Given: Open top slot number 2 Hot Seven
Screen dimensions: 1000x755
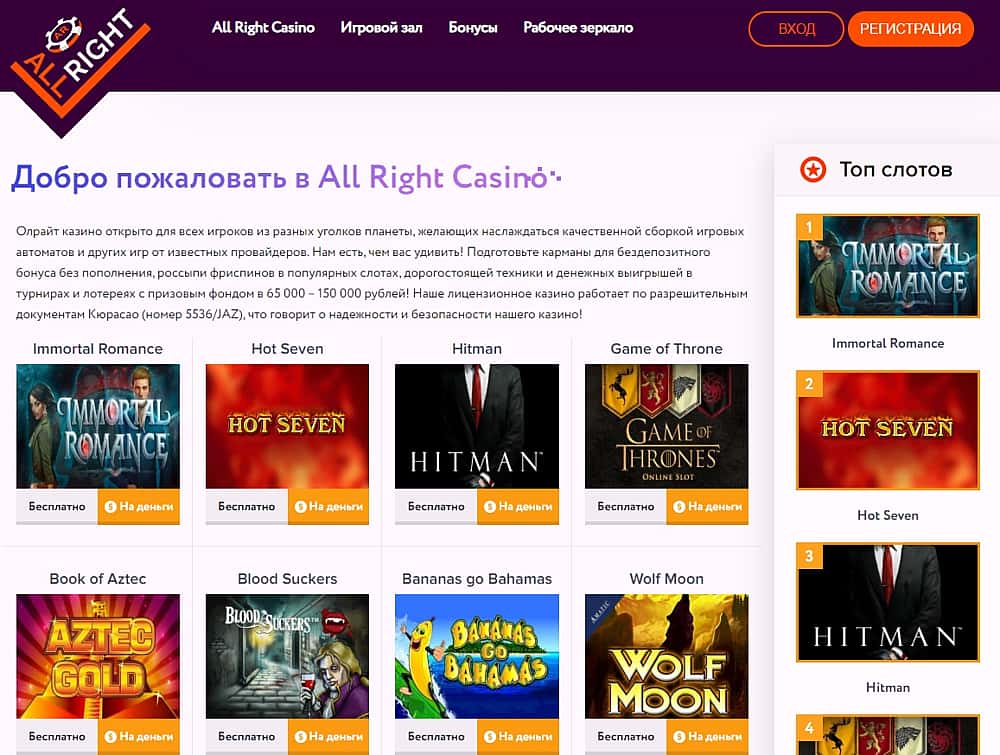Looking at the screenshot, I should click(888, 430).
